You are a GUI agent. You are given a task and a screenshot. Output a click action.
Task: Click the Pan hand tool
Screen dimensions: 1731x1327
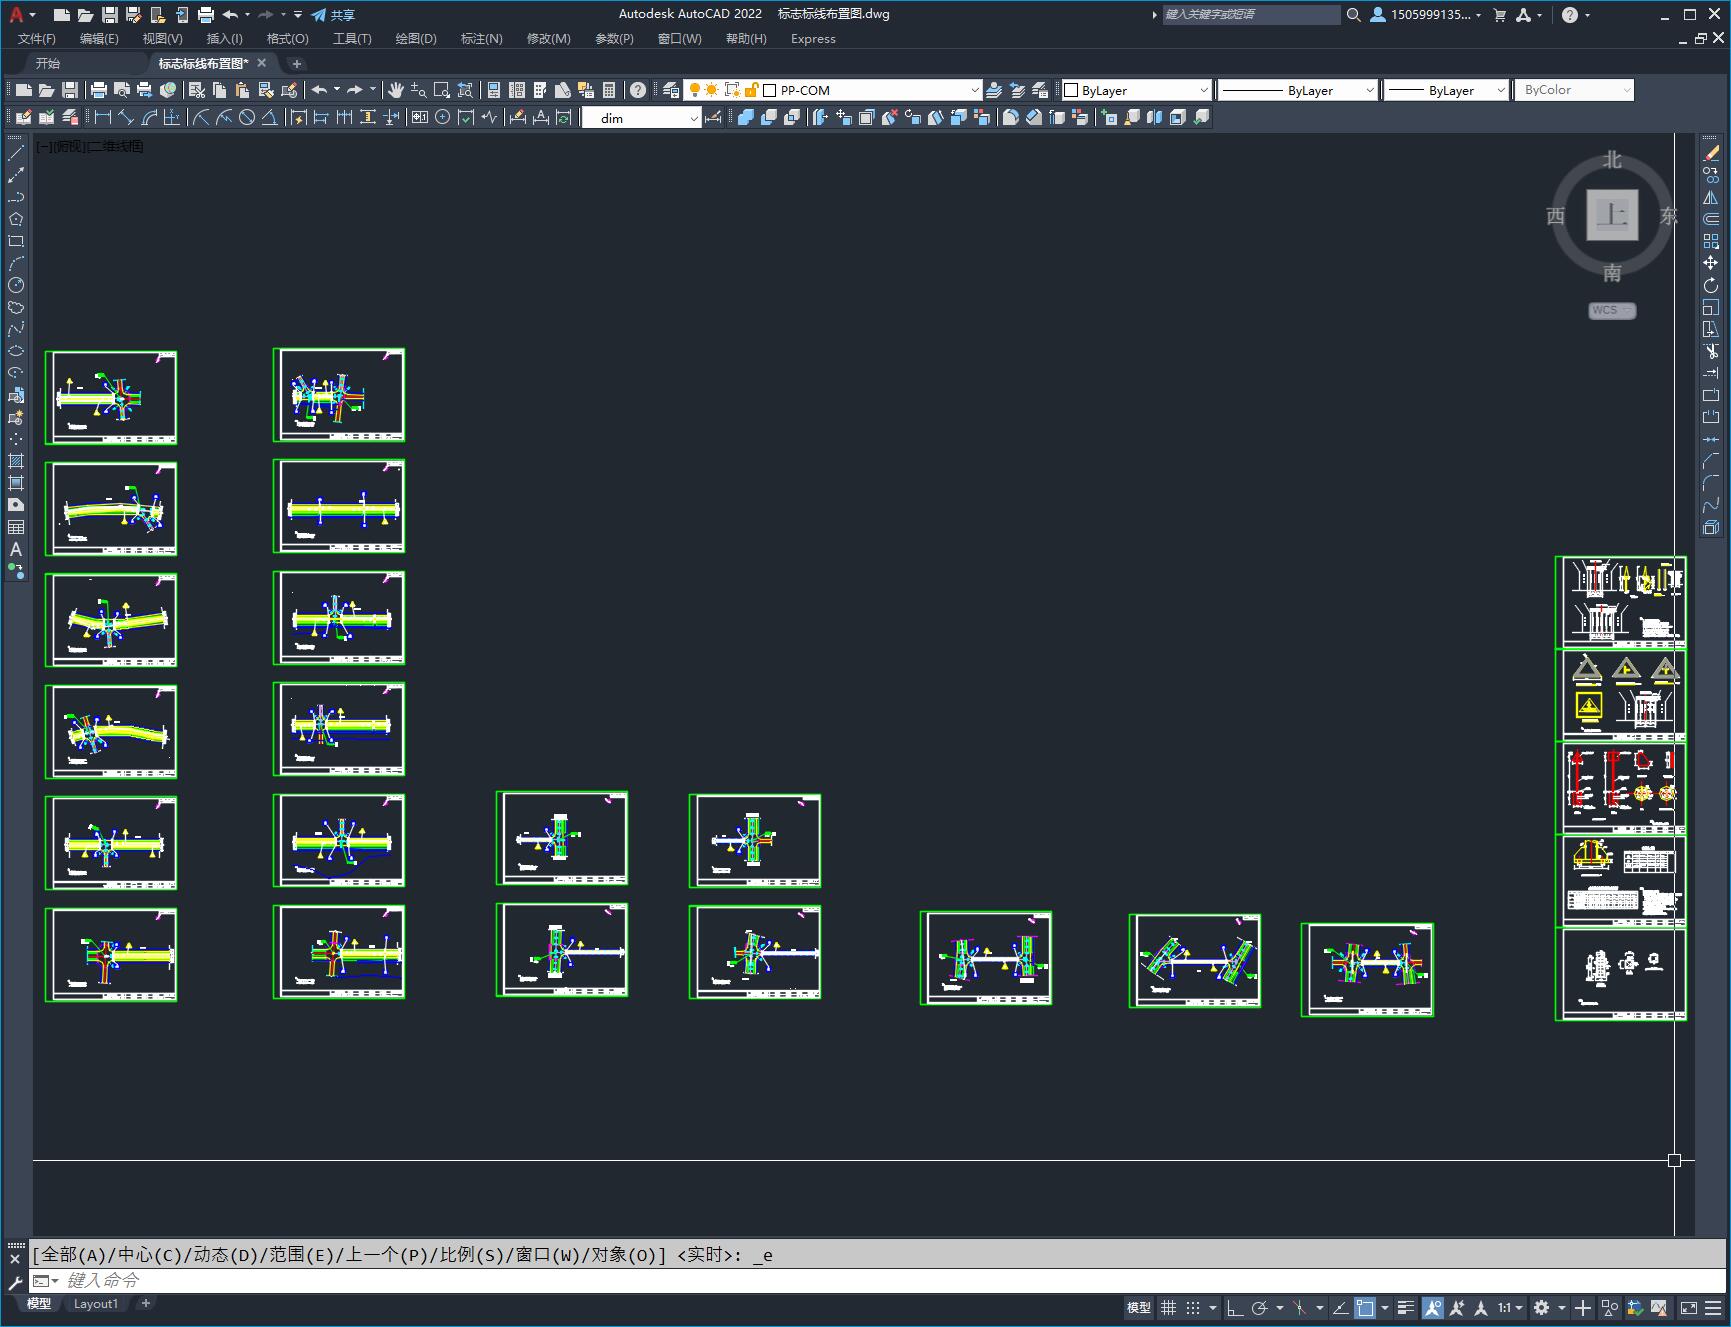point(395,90)
